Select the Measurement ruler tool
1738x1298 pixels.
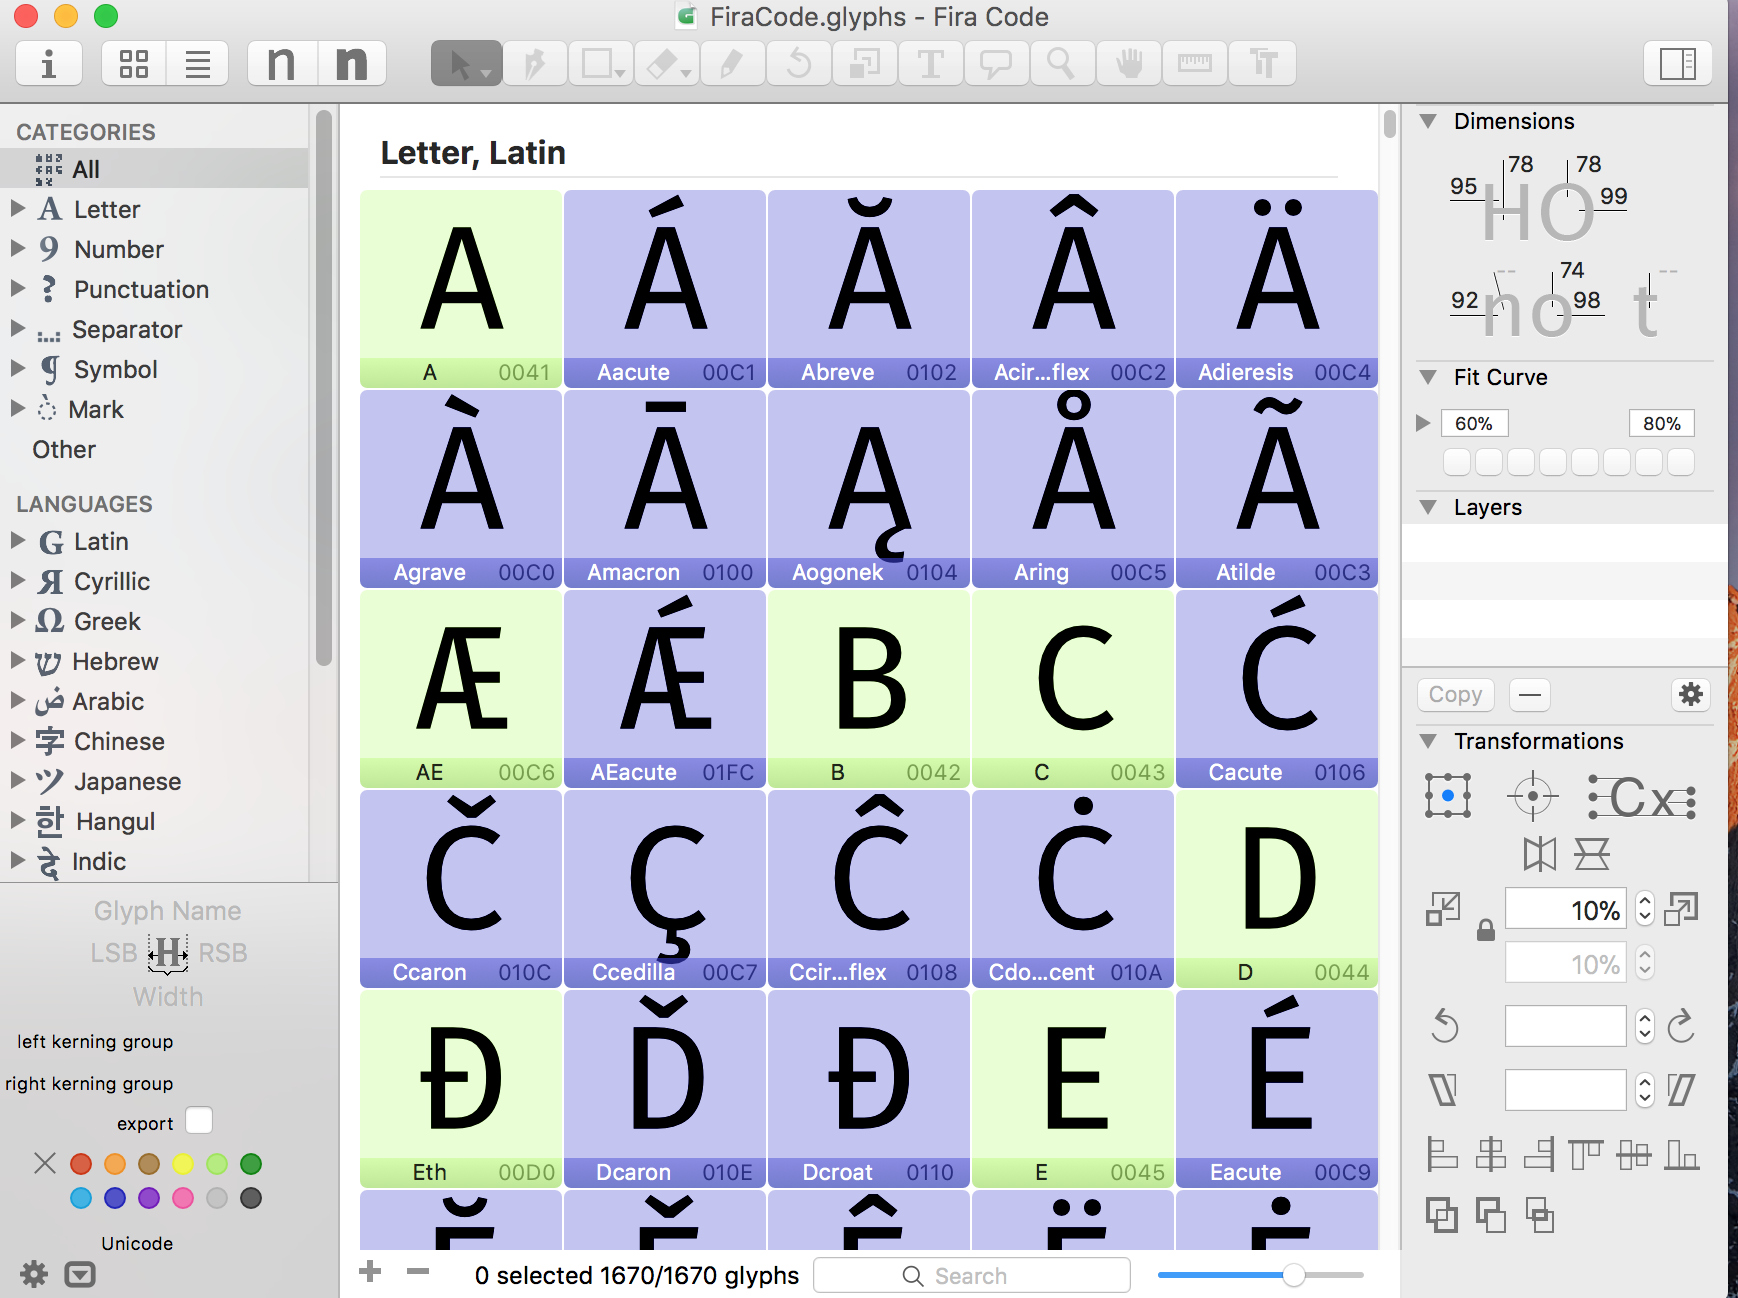click(x=1194, y=62)
